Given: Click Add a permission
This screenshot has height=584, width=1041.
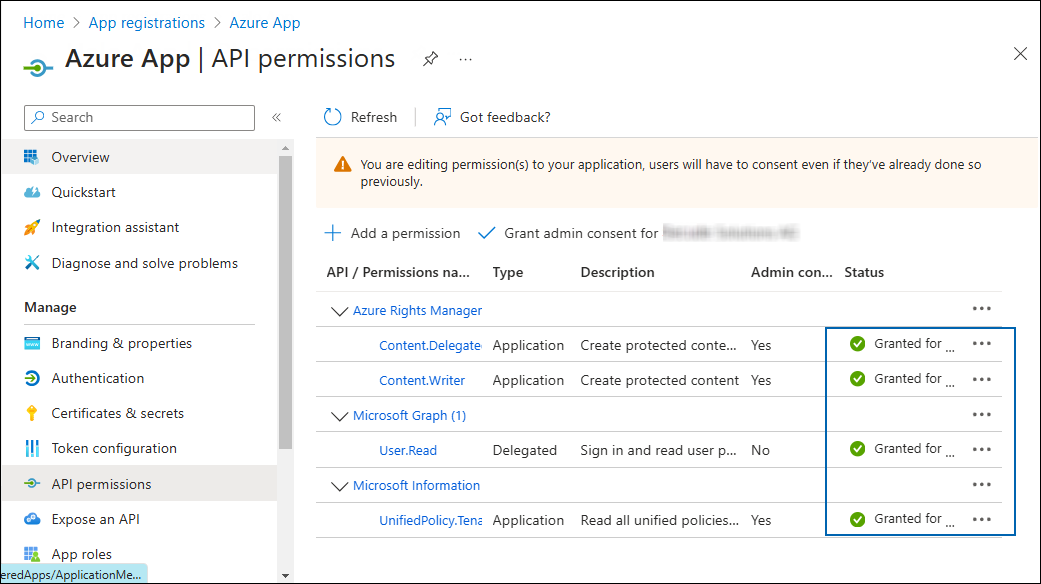Looking at the screenshot, I should (x=392, y=232).
